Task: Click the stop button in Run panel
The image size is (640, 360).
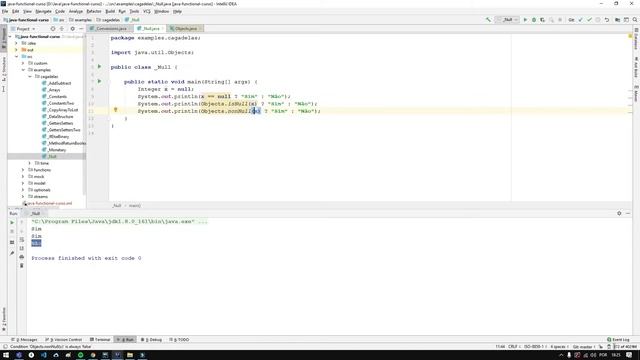Action: coord(12,231)
